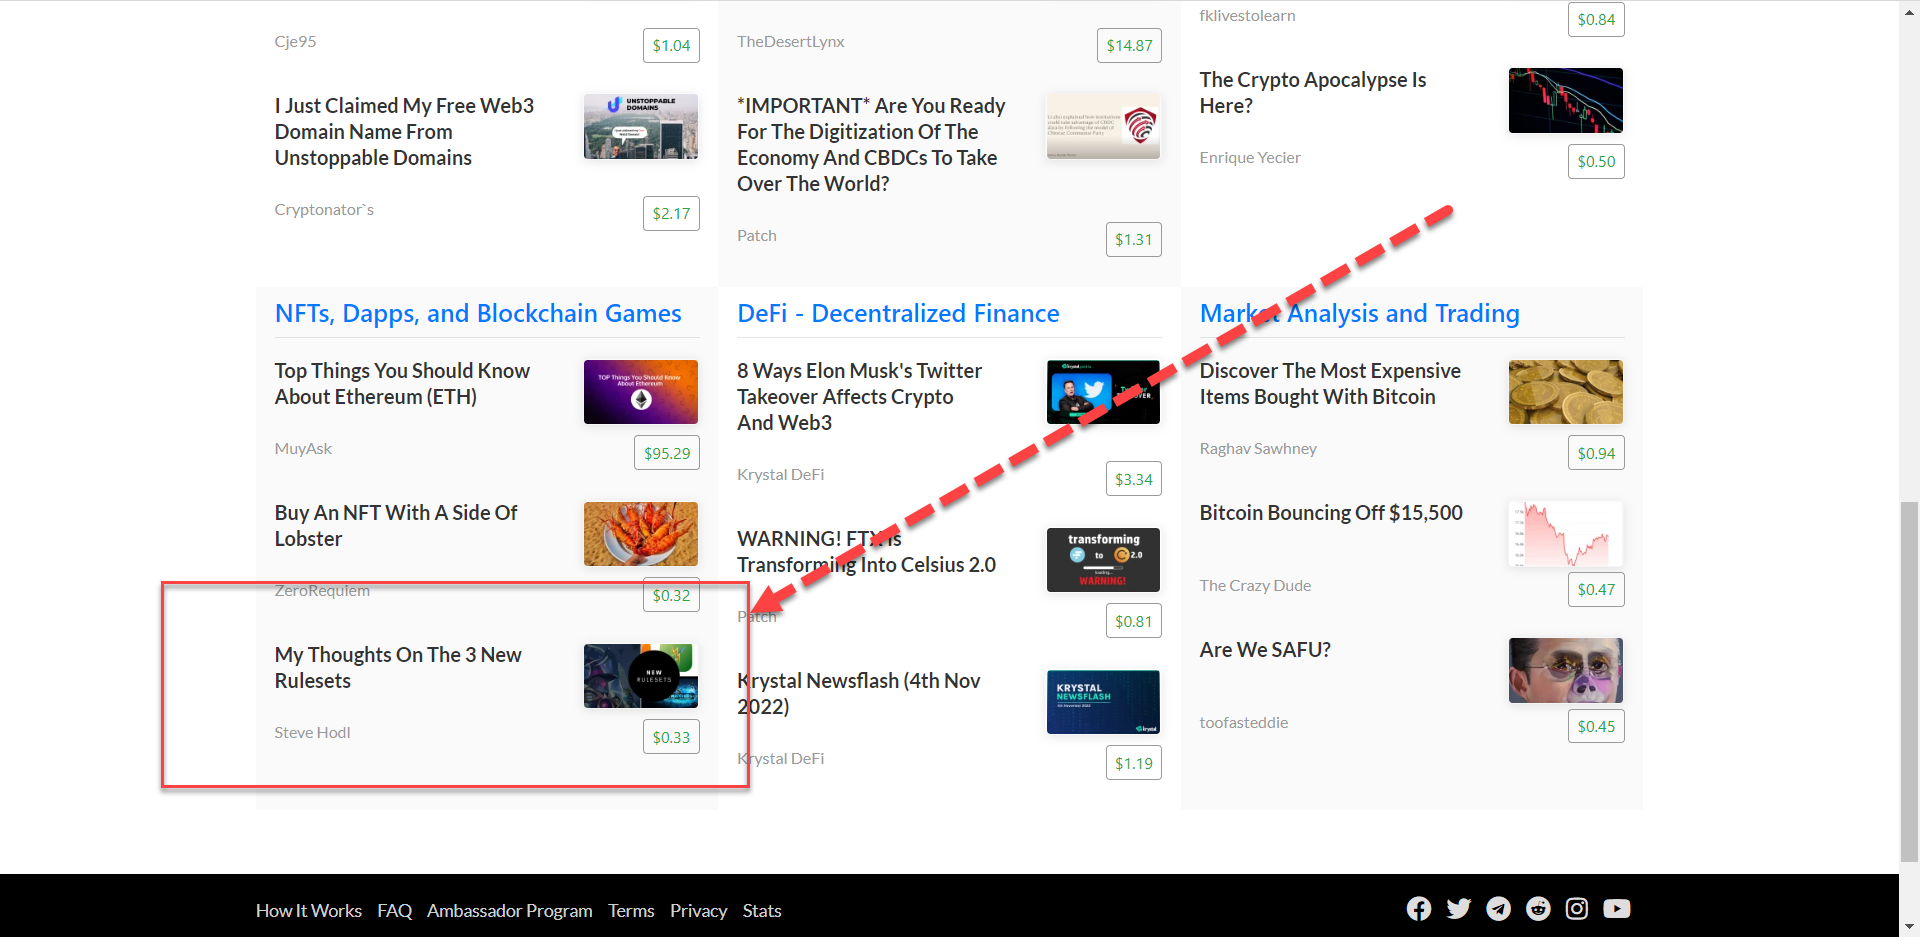Click the $2.17 reward badge

click(x=671, y=213)
